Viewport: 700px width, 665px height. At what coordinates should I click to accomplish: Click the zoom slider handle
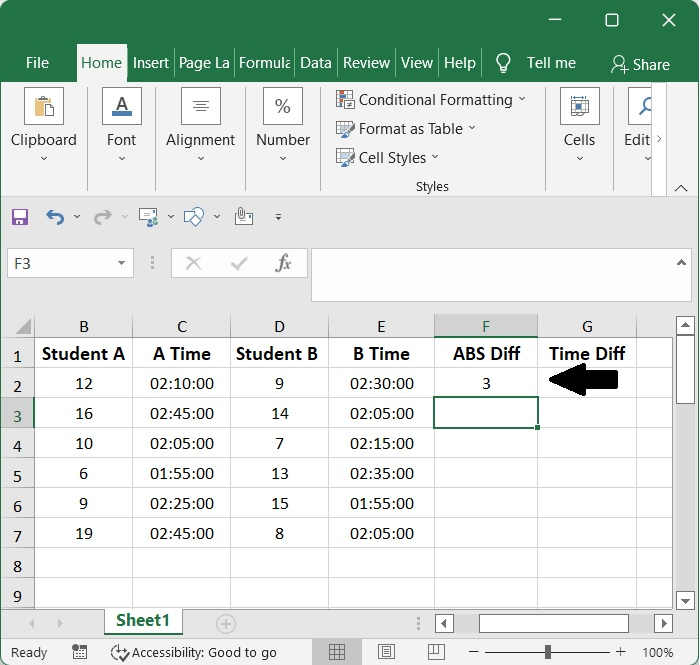[547, 652]
